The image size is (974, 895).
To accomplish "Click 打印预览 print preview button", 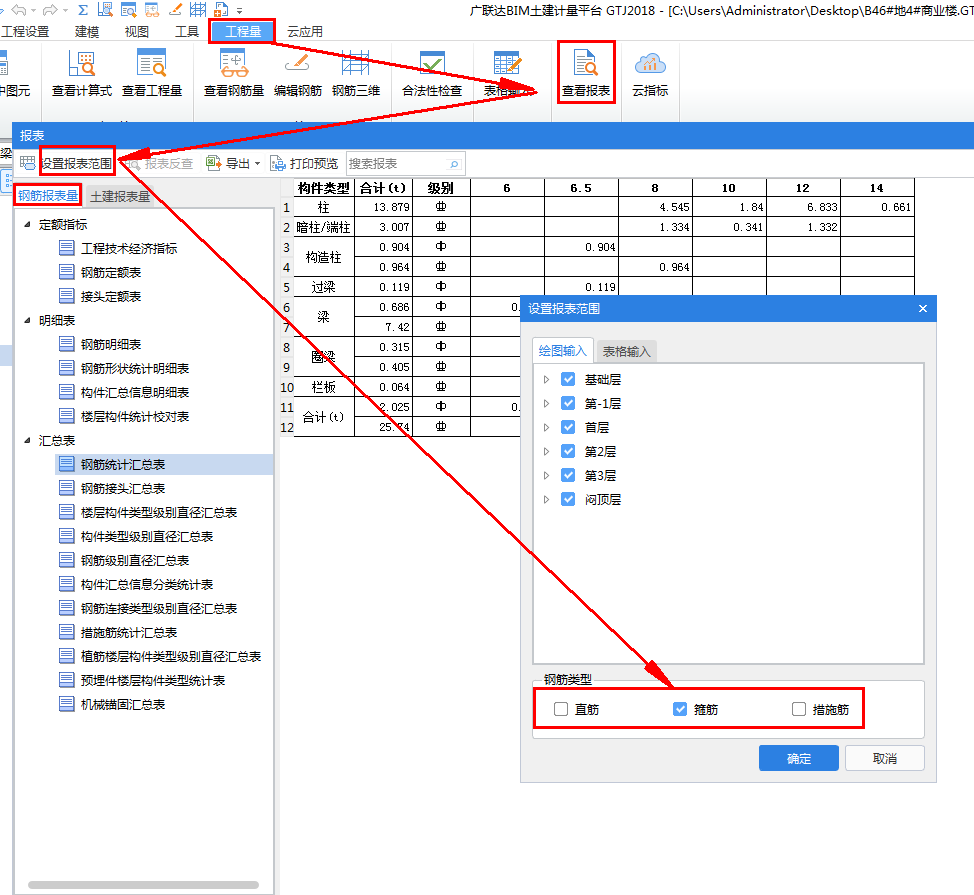I will 304,163.
